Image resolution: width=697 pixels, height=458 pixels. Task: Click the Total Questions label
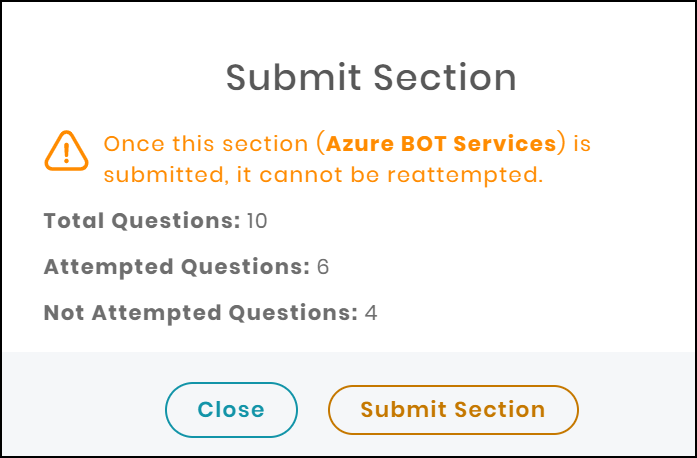point(142,221)
